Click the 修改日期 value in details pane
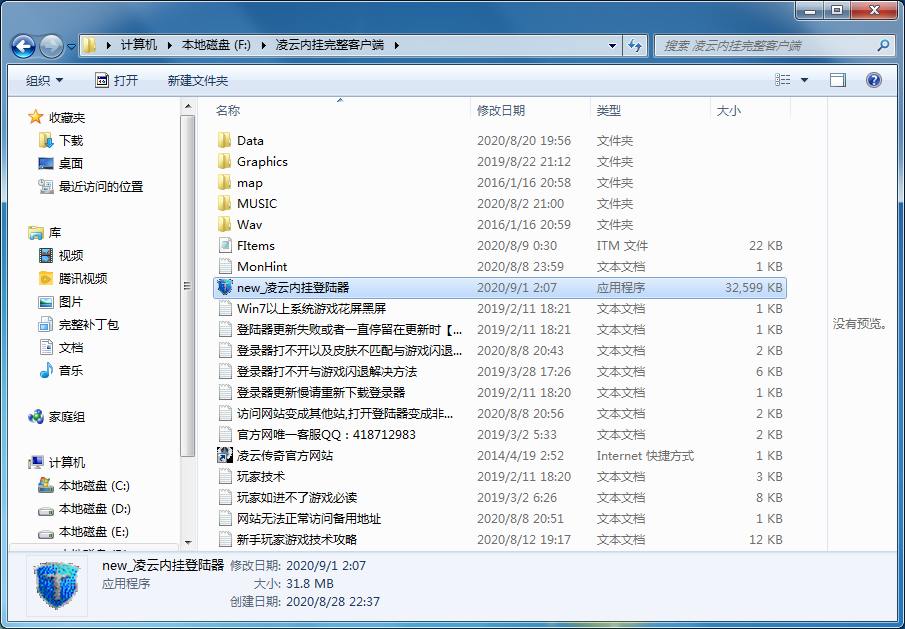 326,566
